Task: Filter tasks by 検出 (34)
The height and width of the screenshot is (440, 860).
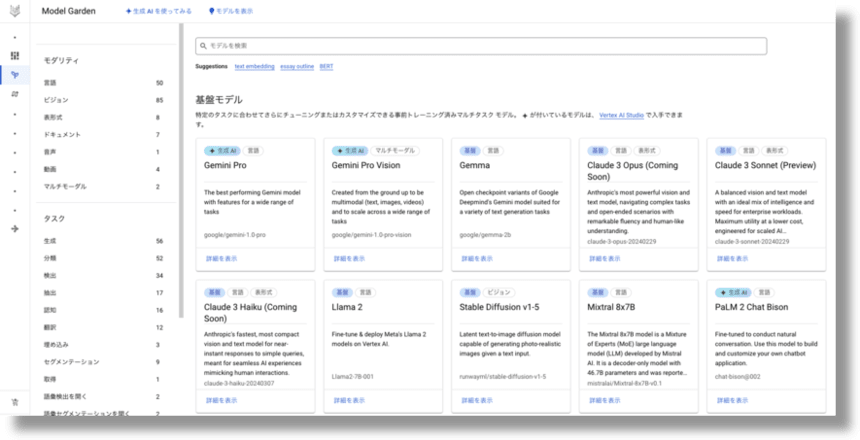Action: (104, 275)
